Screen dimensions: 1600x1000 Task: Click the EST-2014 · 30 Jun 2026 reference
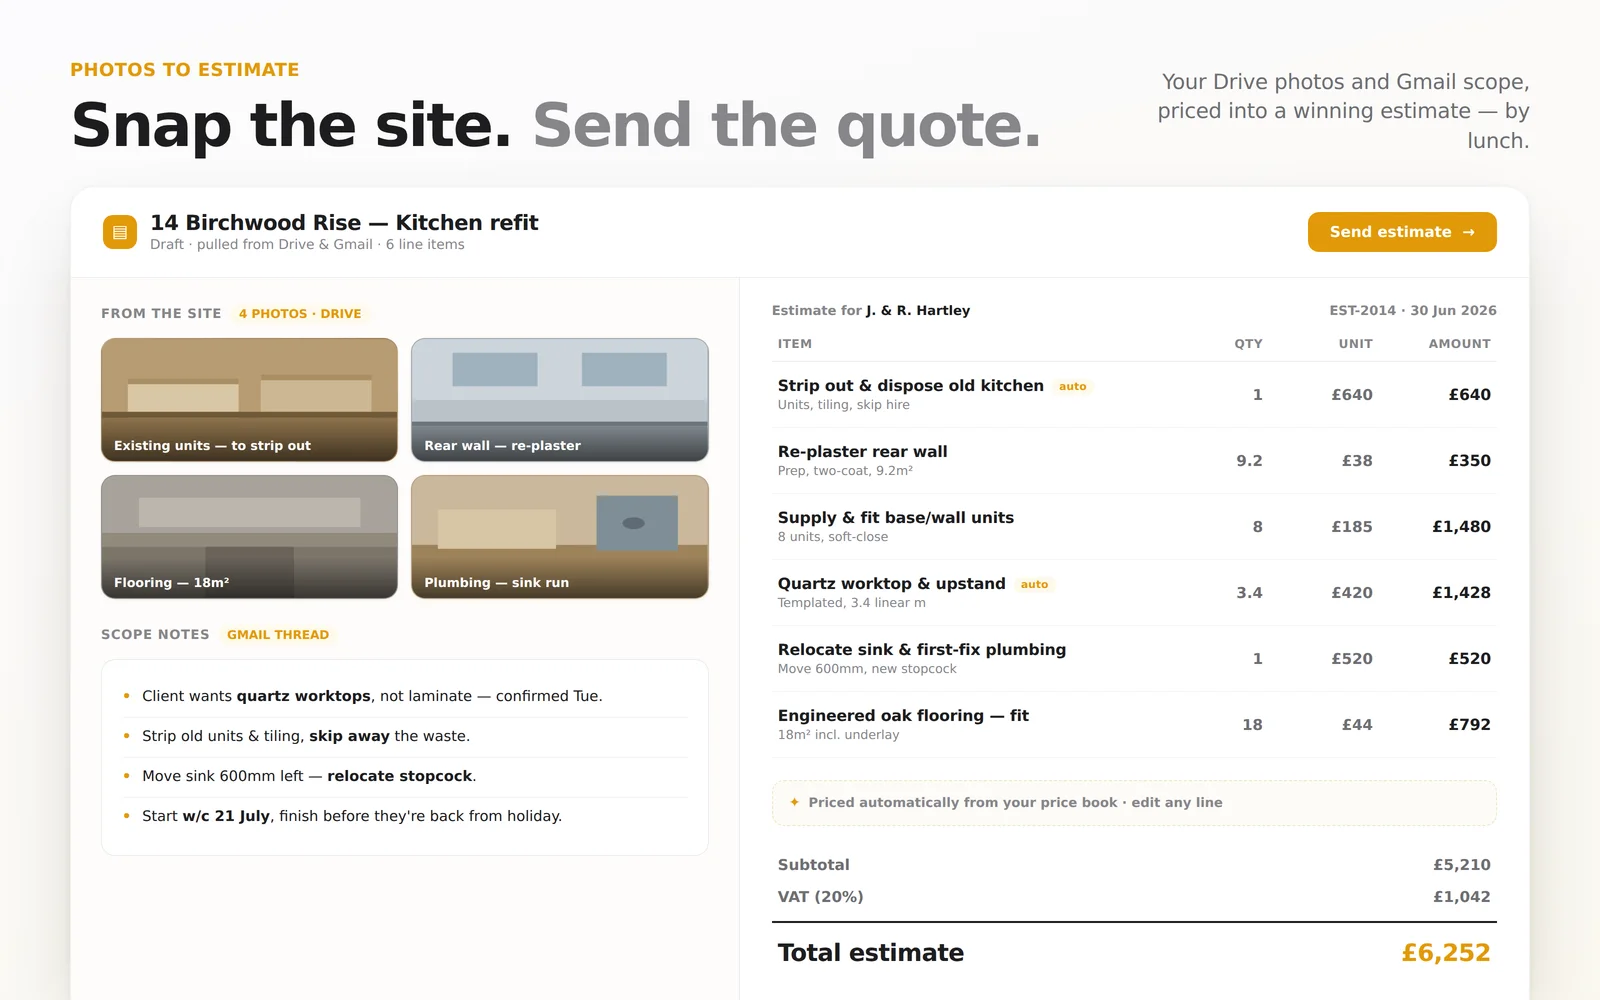tap(1413, 311)
